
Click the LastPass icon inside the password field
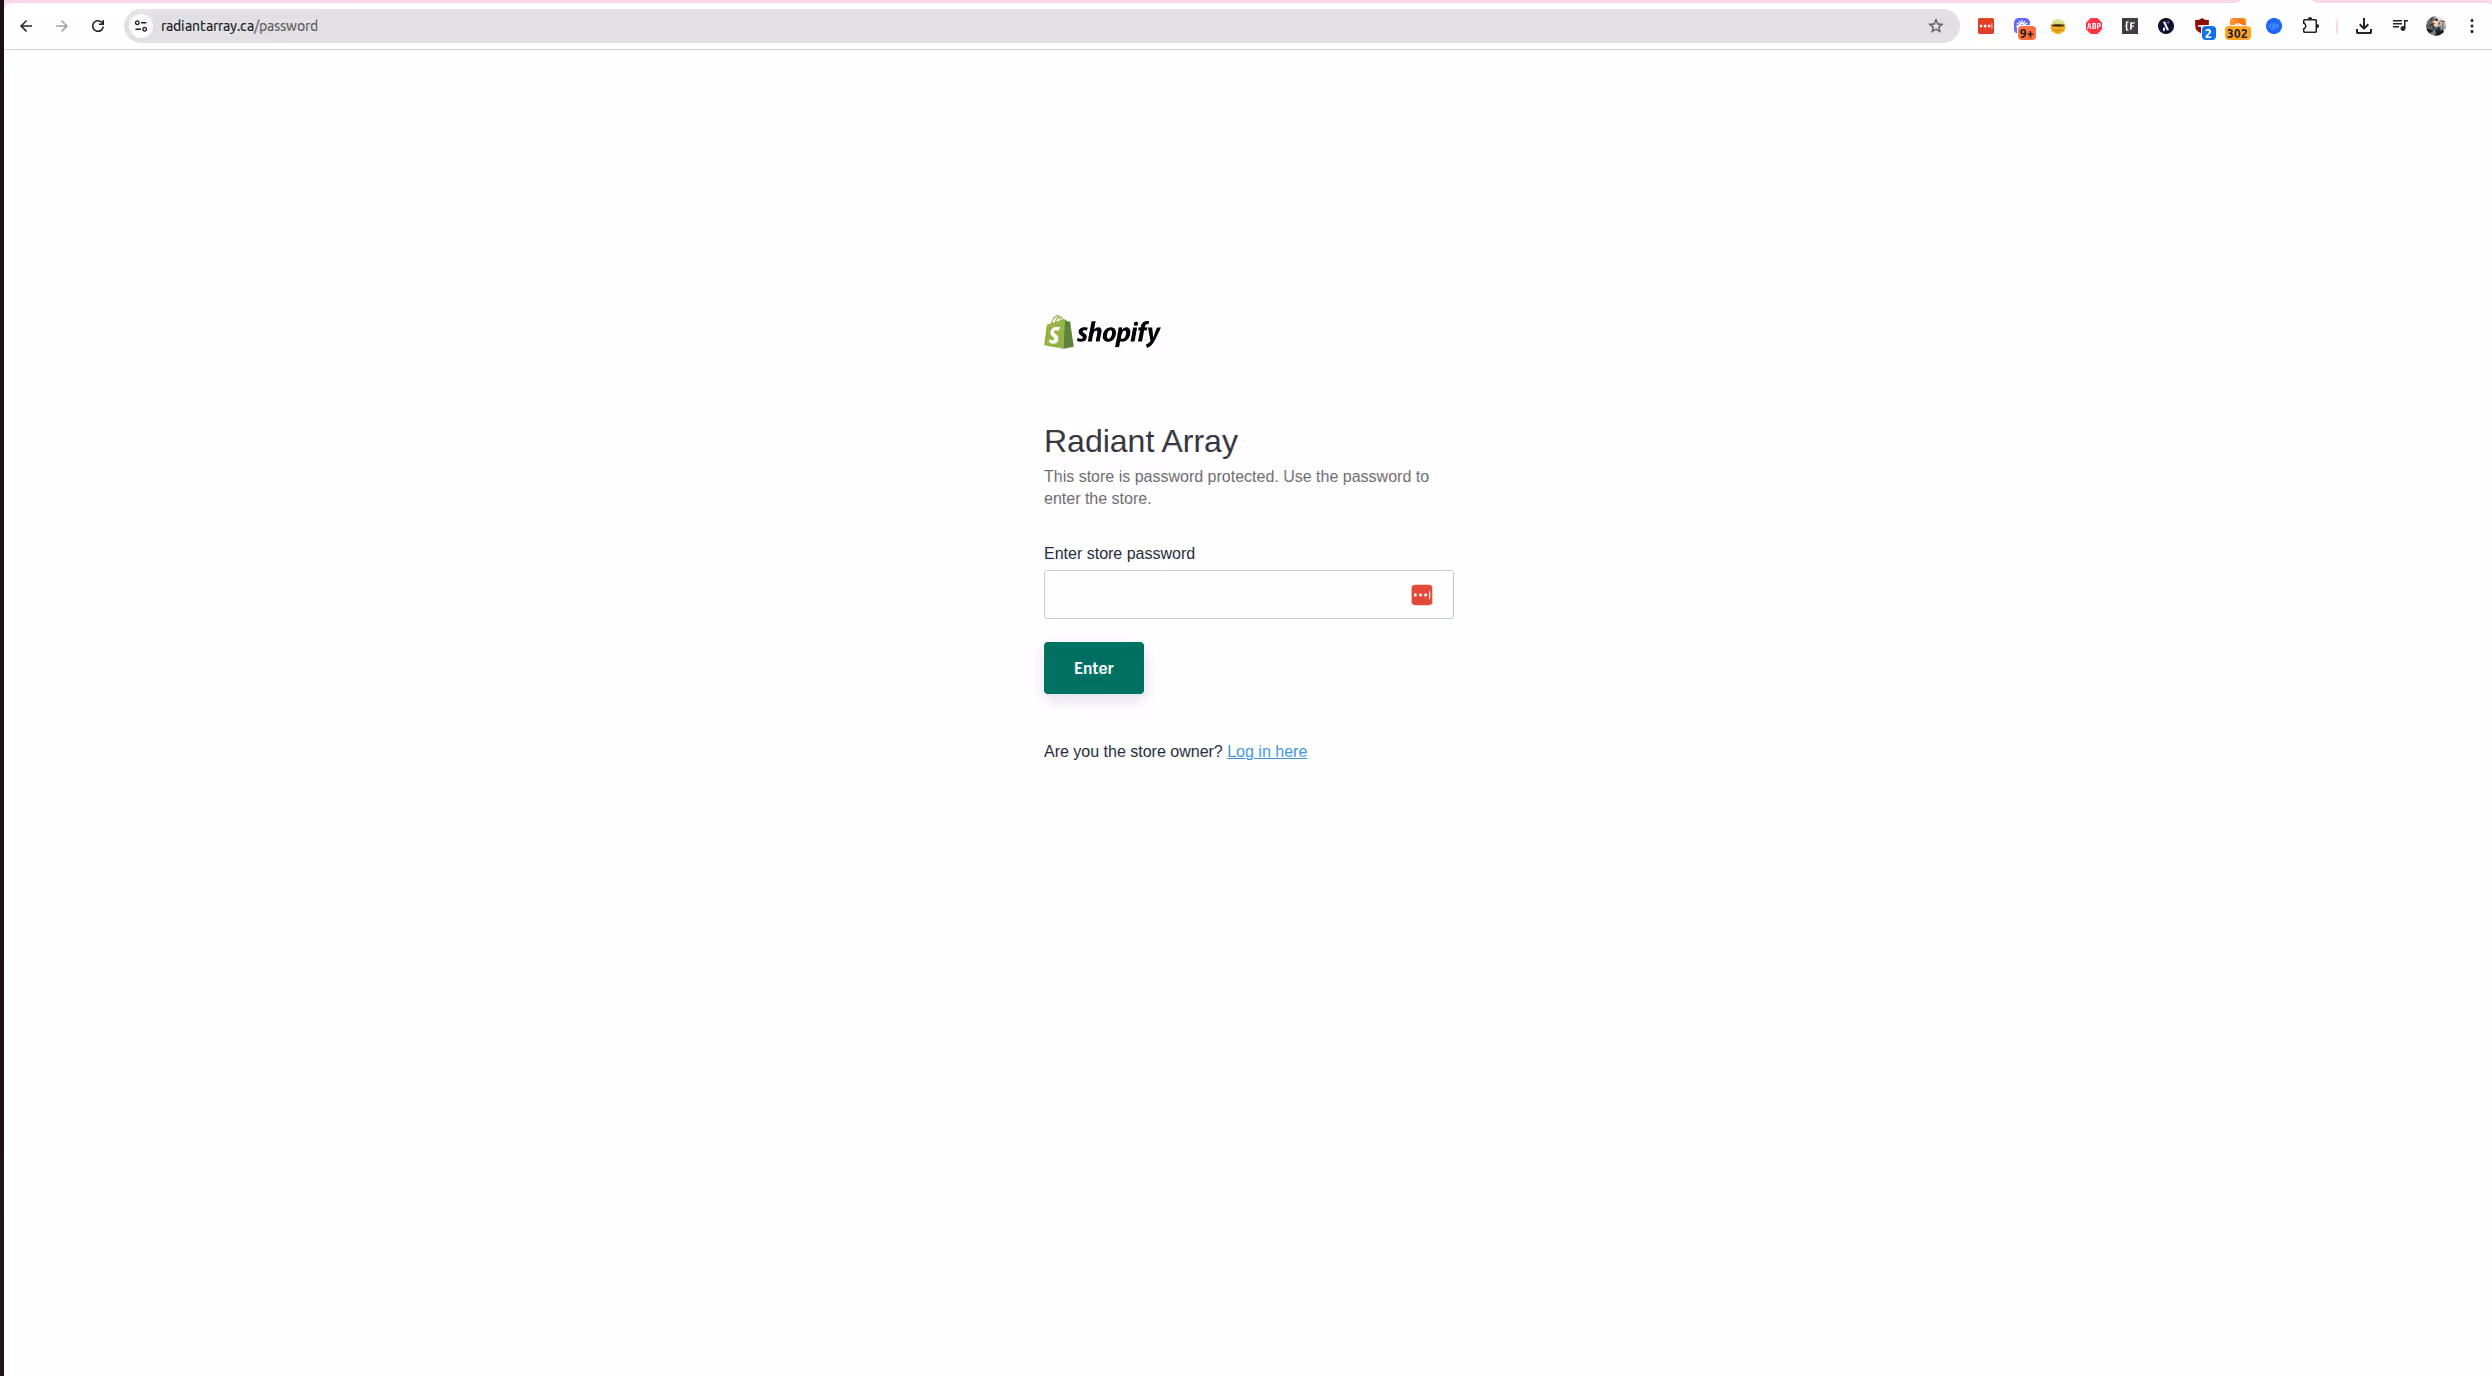[x=1421, y=595]
